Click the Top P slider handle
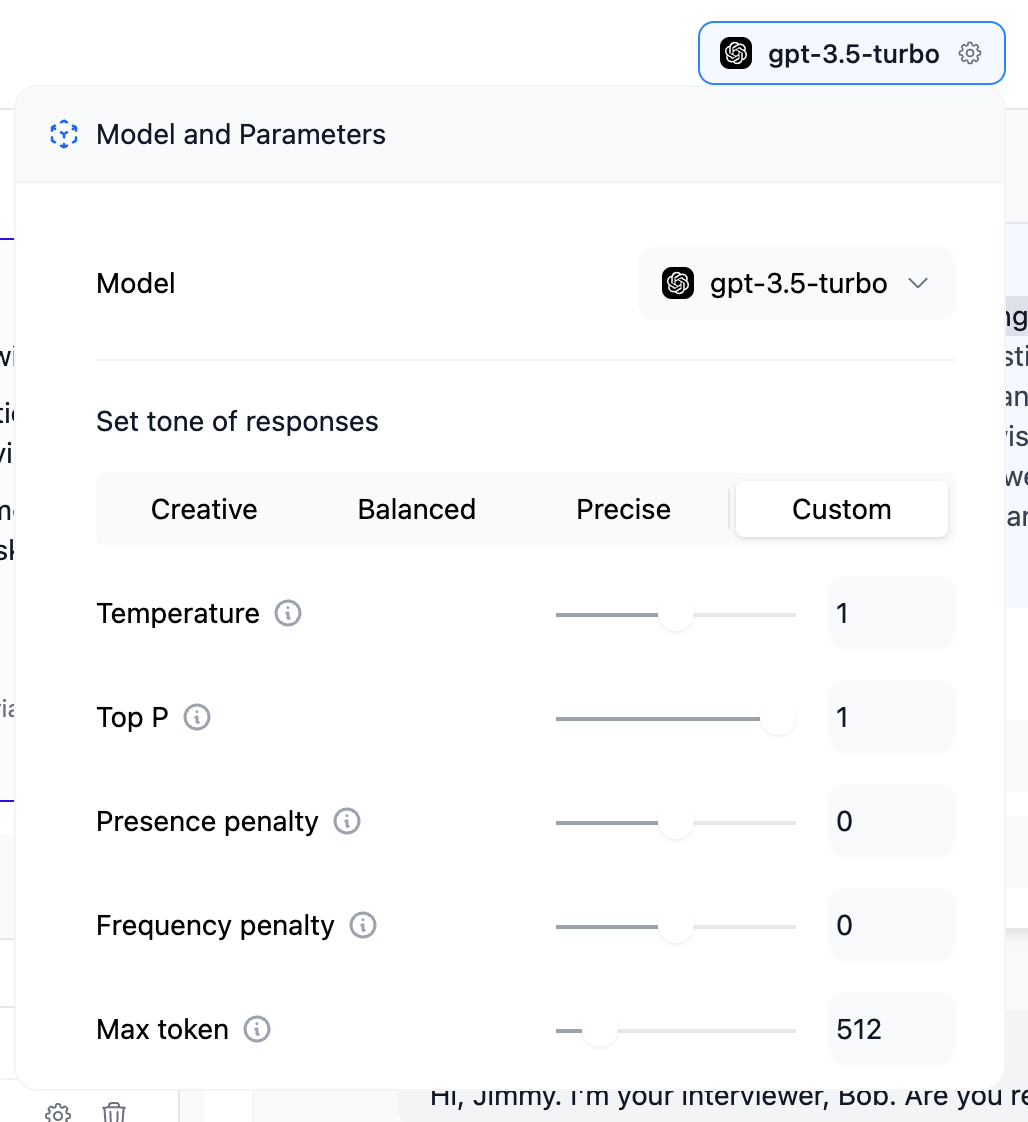Image resolution: width=1028 pixels, height=1122 pixels. click(778, 718)
